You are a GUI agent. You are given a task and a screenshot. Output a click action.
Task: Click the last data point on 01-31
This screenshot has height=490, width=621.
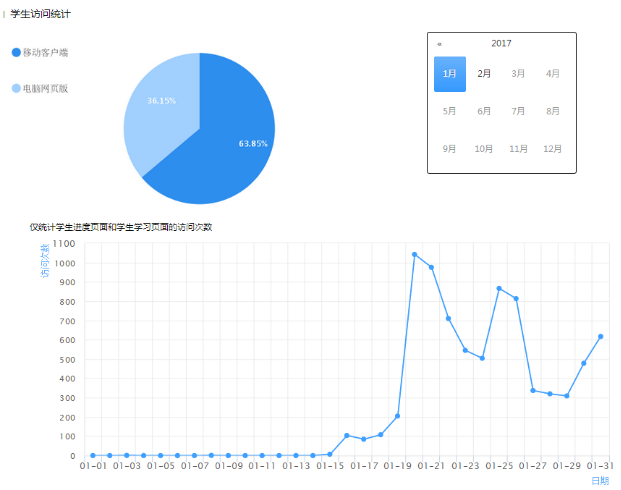[x=600, y=337]
